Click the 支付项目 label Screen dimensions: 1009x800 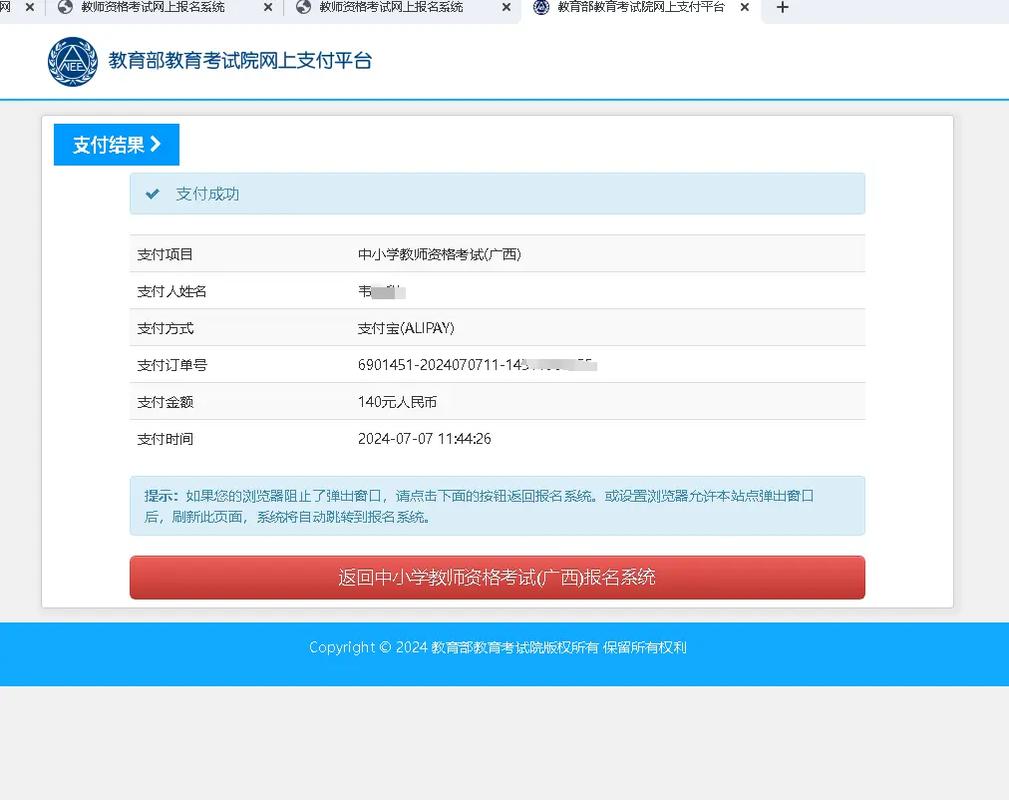(165, 254)
